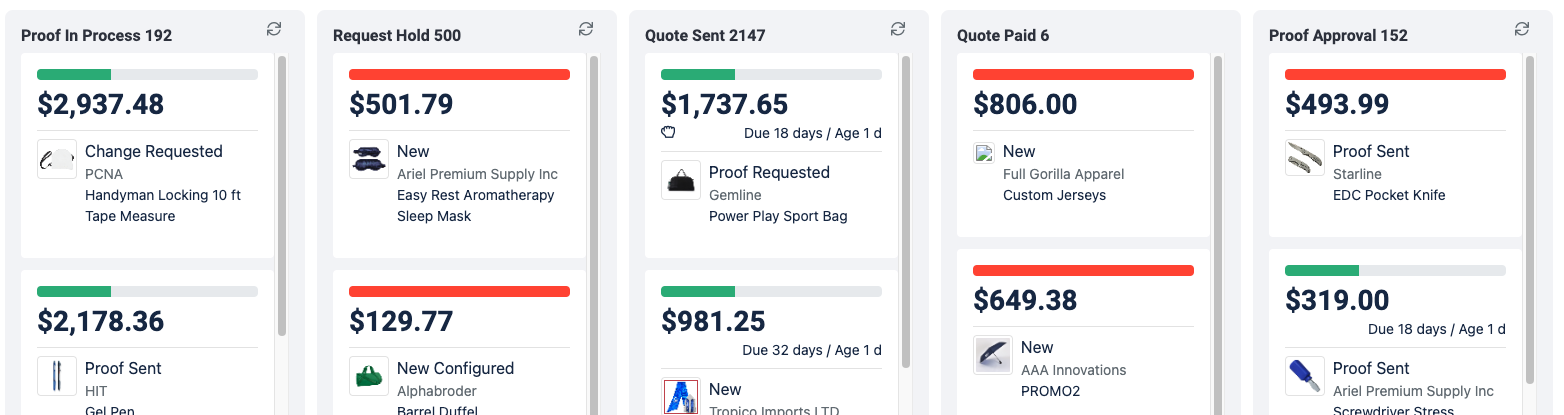1564x415 pixels.
Task: Click the hand icon on the $1,737.65 card
Action: coord(669,132)
